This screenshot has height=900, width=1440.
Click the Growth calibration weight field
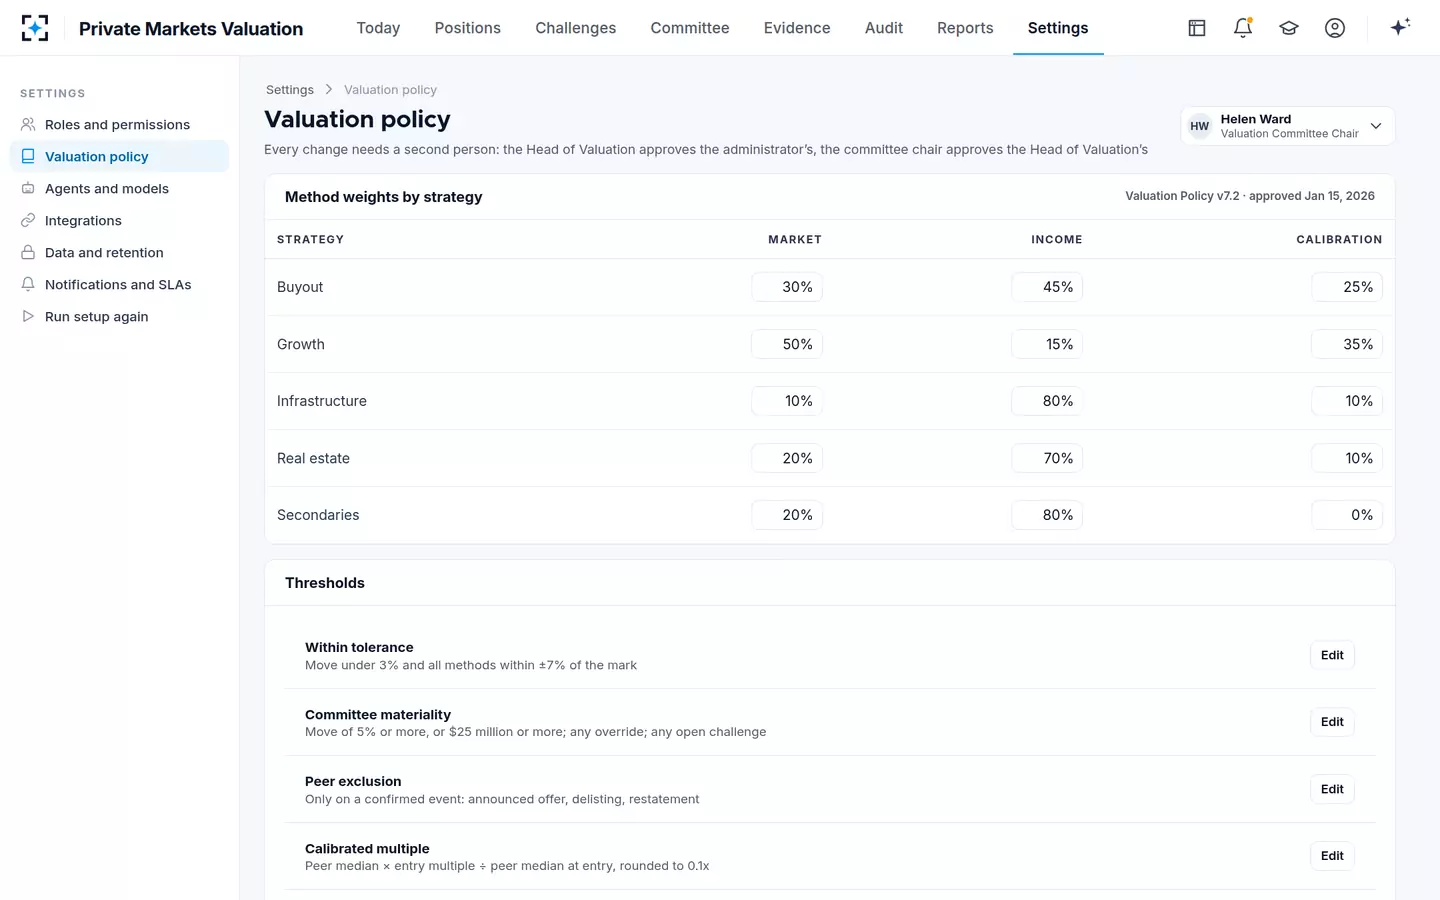[x=1347, y=344]
